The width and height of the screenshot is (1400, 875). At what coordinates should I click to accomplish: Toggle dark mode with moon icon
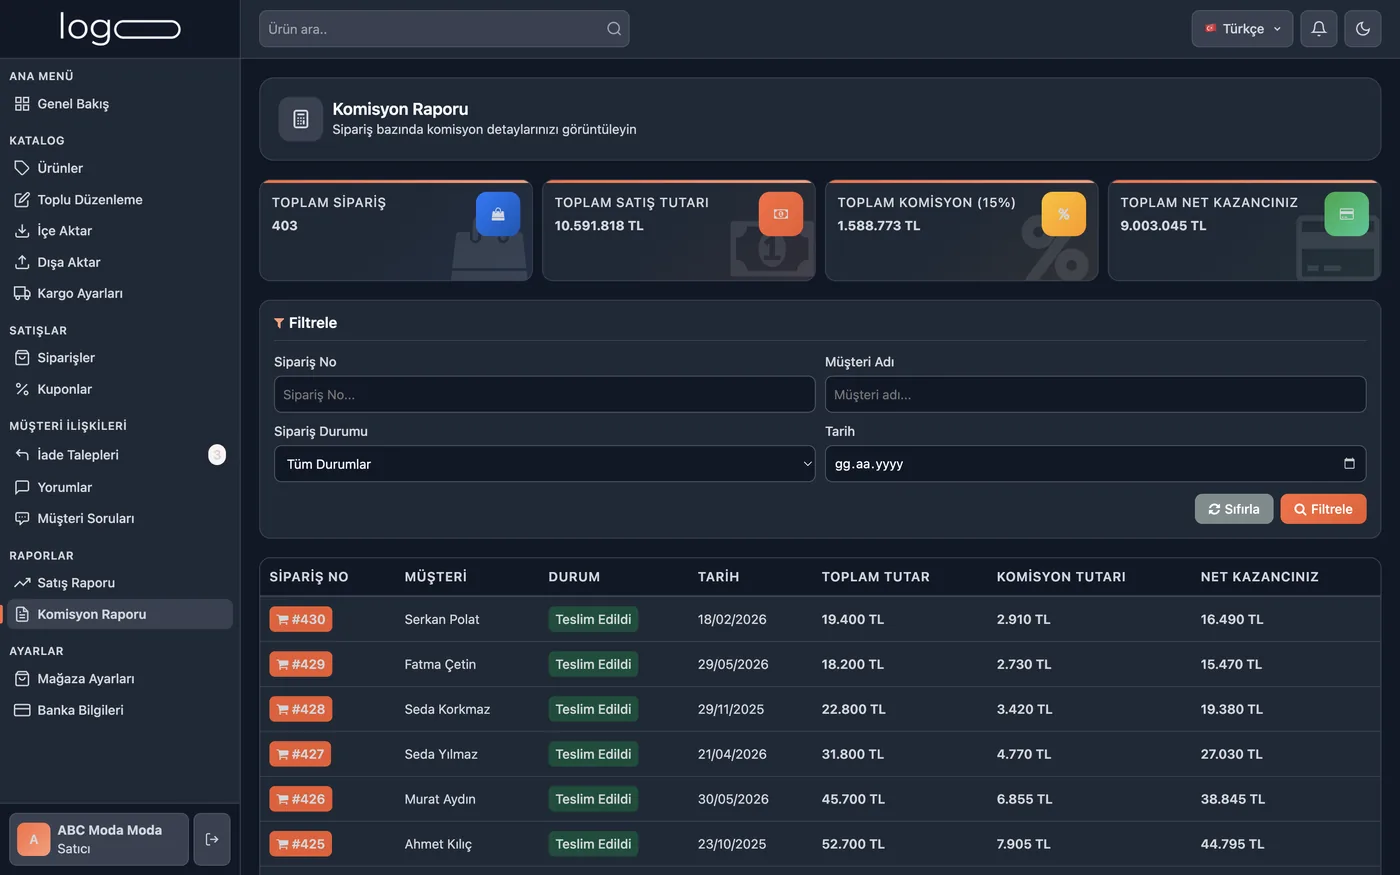1362,29
